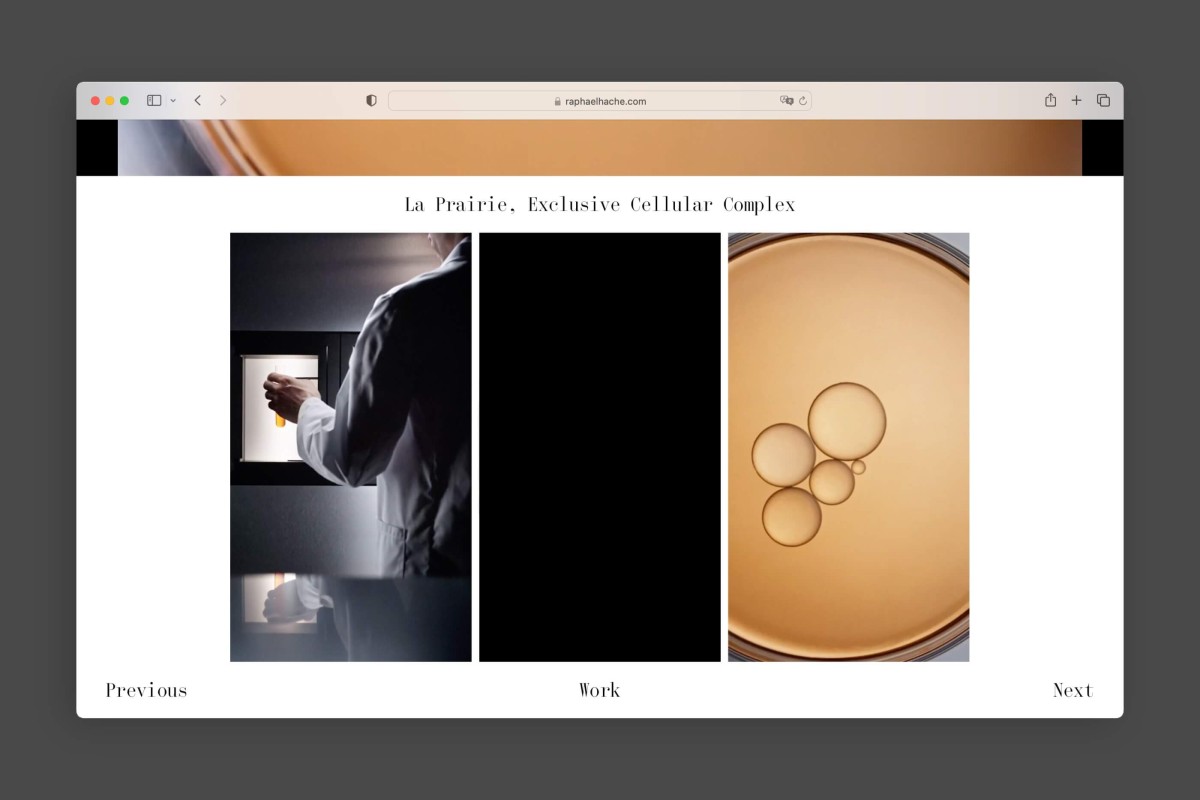Click the raphaelhache.com address bar

(x=599, y=101)
